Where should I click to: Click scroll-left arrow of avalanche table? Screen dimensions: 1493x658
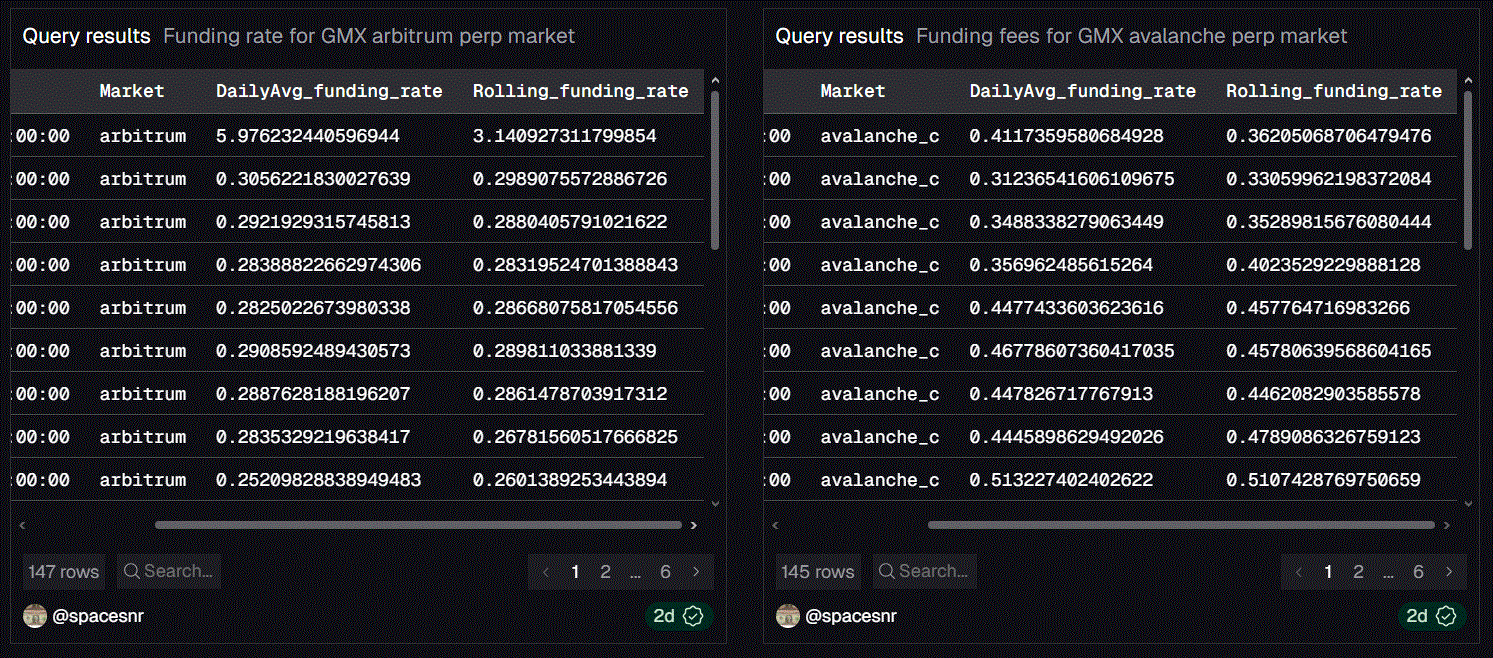(775, 525)
